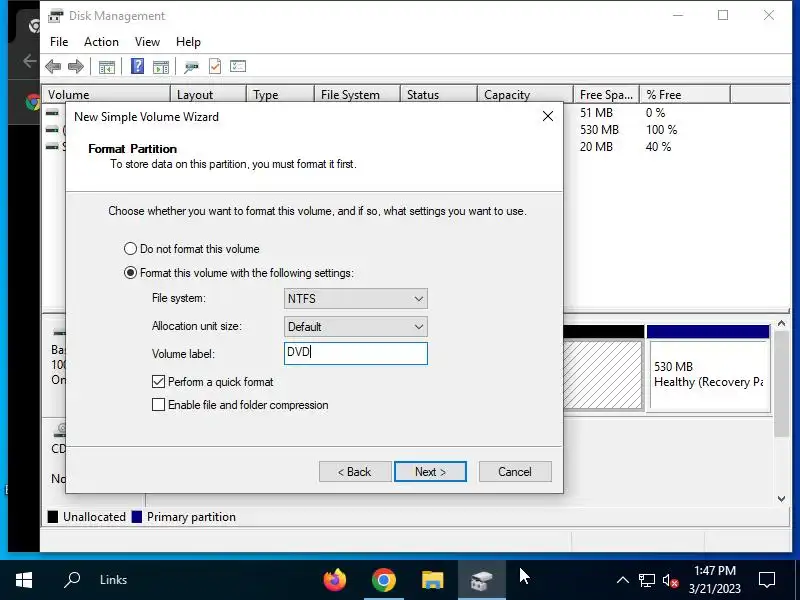This screenshot has height=600, width=800.
Task: Click the Unallocated black legend swatch
Action: coord(53,517)
